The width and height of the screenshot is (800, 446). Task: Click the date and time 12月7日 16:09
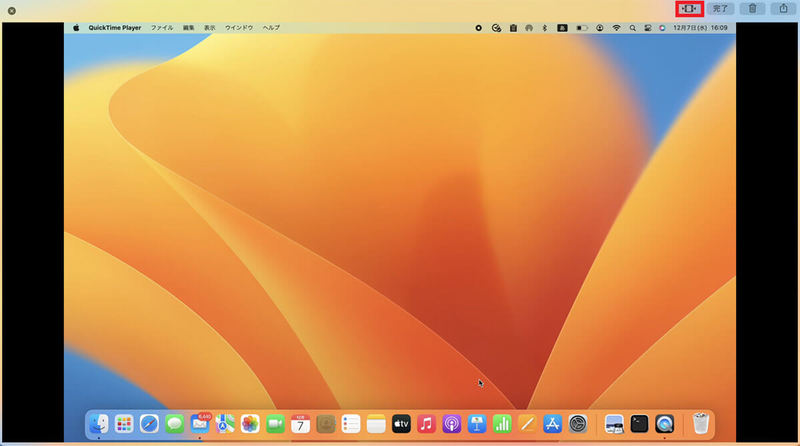tap(700, 28)
